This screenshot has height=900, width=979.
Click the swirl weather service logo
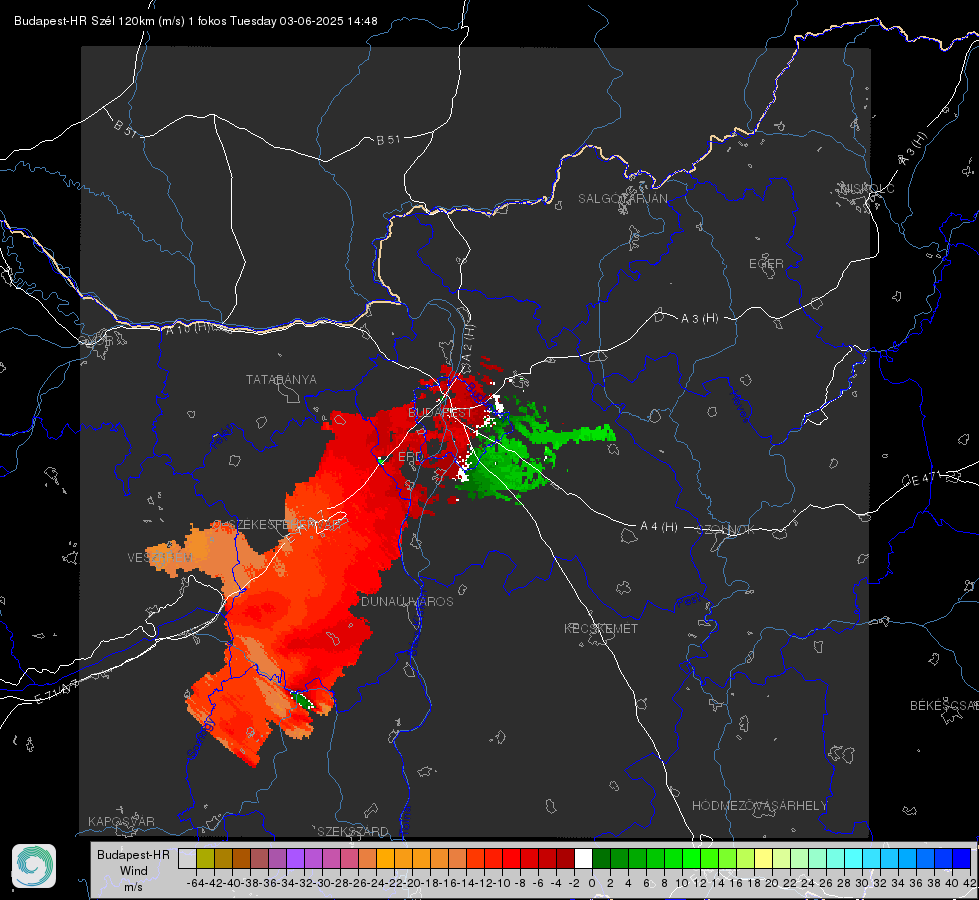point(34,866)
